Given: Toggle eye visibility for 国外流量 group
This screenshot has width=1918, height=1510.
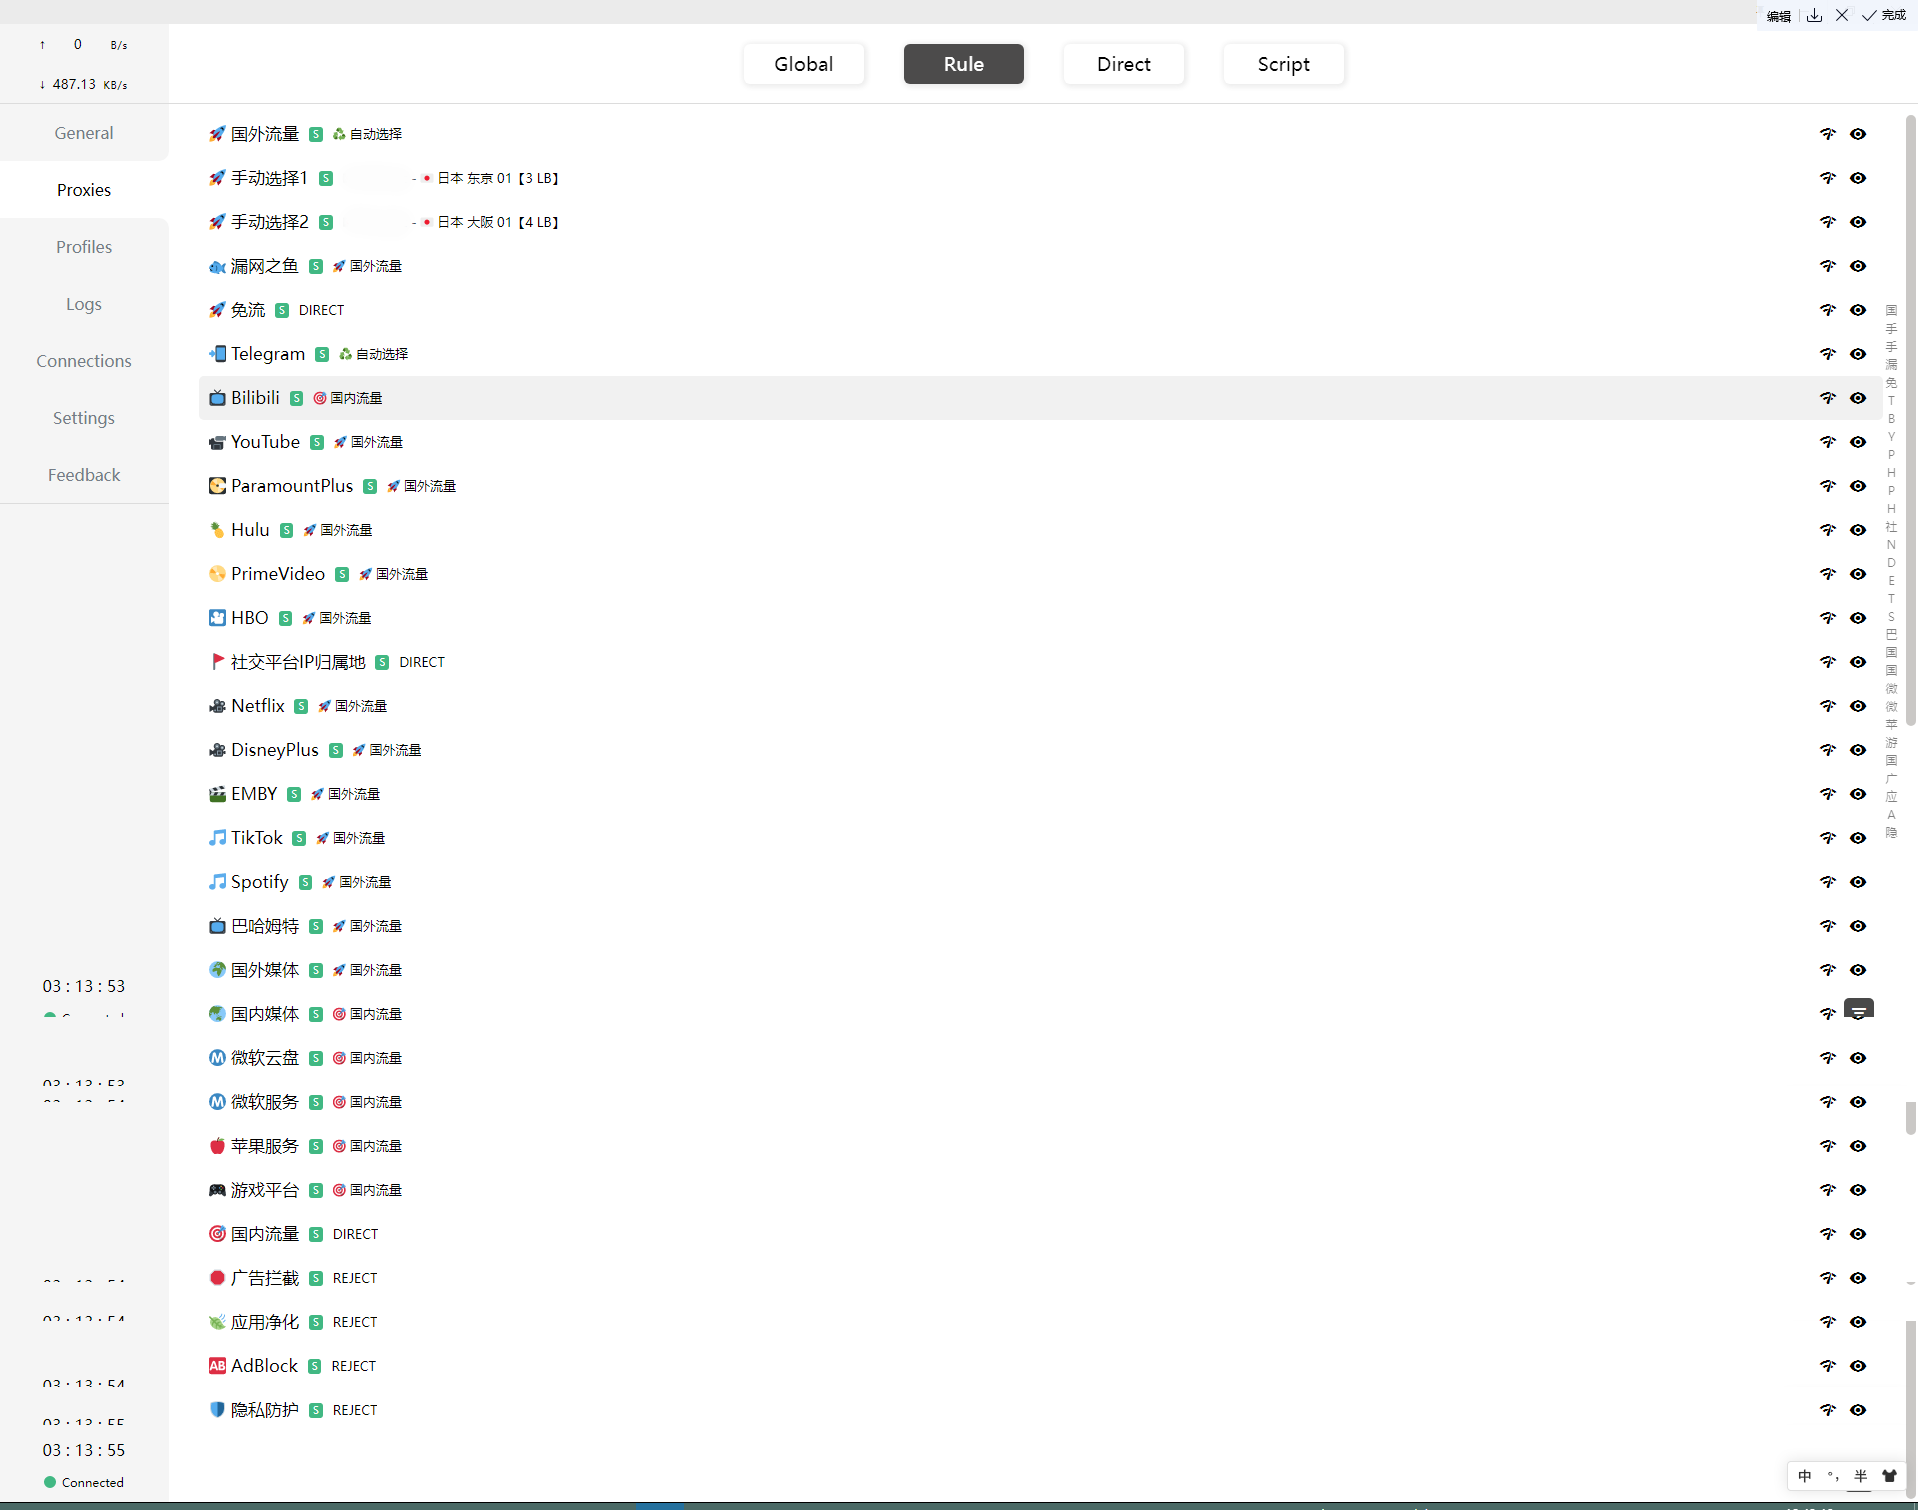Looking at the screenshot, I should point(1858,134).
